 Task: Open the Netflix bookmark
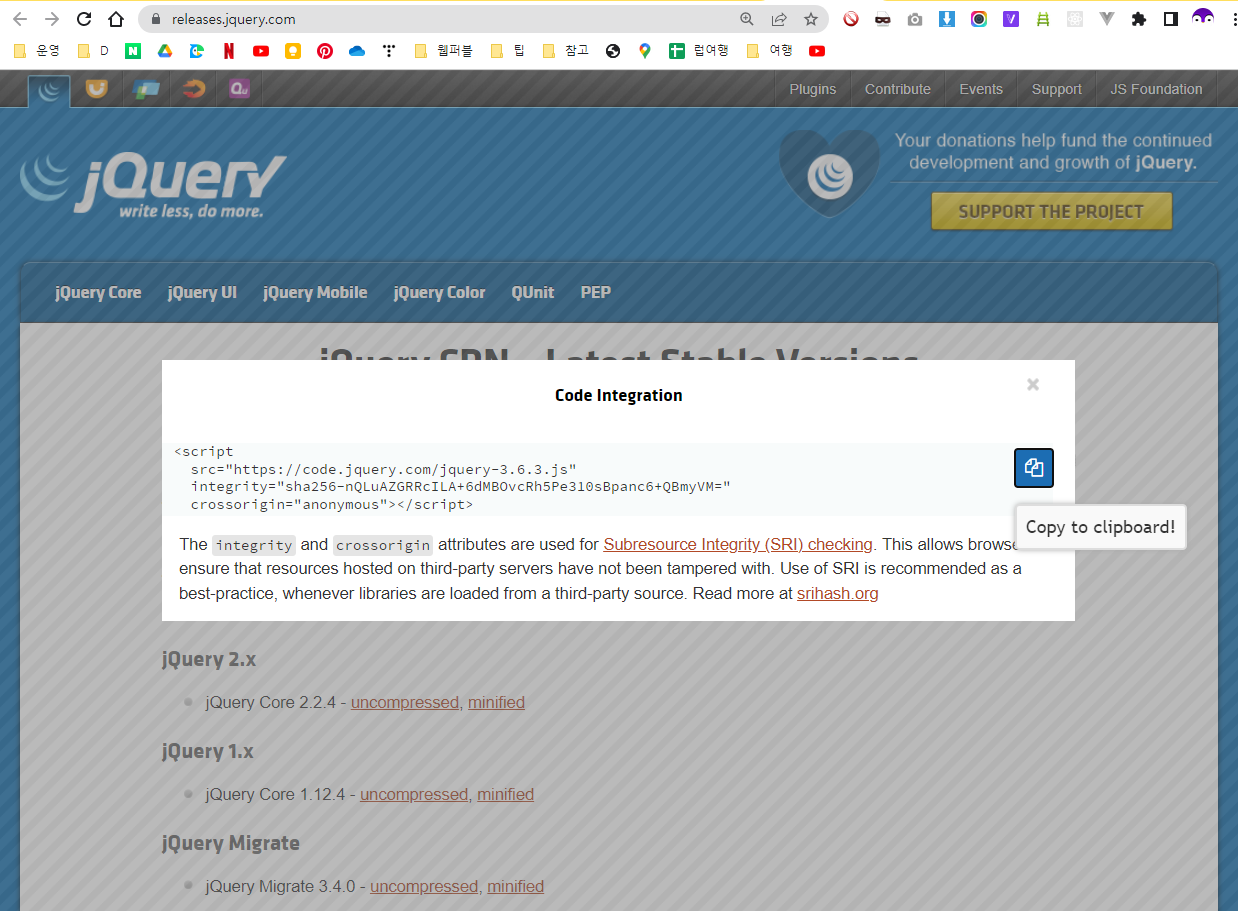(229, 51)
